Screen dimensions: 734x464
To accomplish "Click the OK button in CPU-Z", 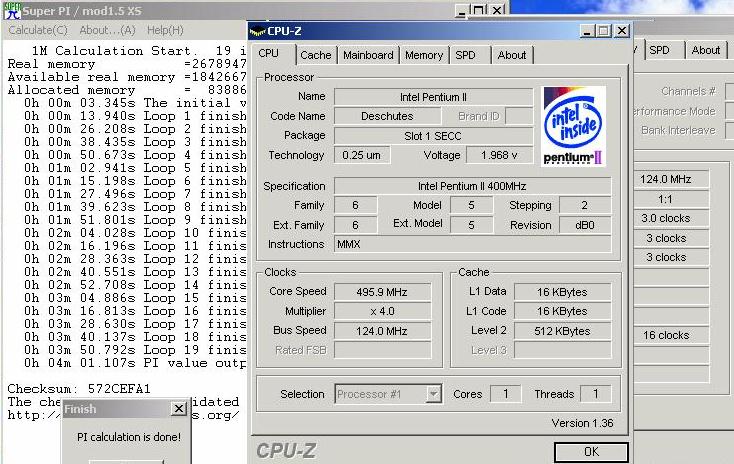I will (x=591, y=452).
